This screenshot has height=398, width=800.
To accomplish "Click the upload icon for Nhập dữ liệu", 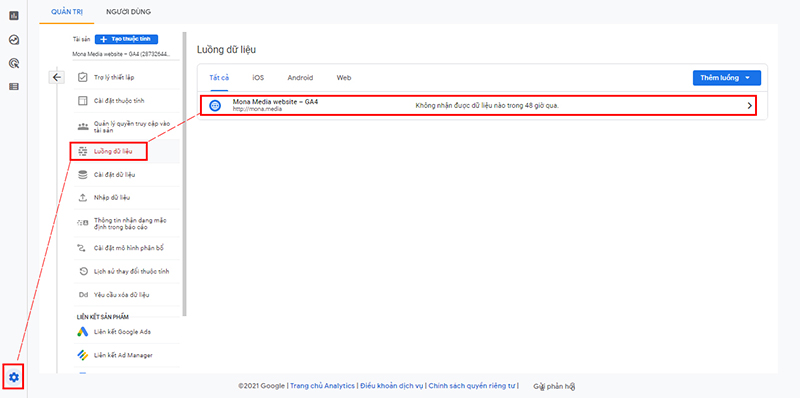I will click(x=82, y=197).
